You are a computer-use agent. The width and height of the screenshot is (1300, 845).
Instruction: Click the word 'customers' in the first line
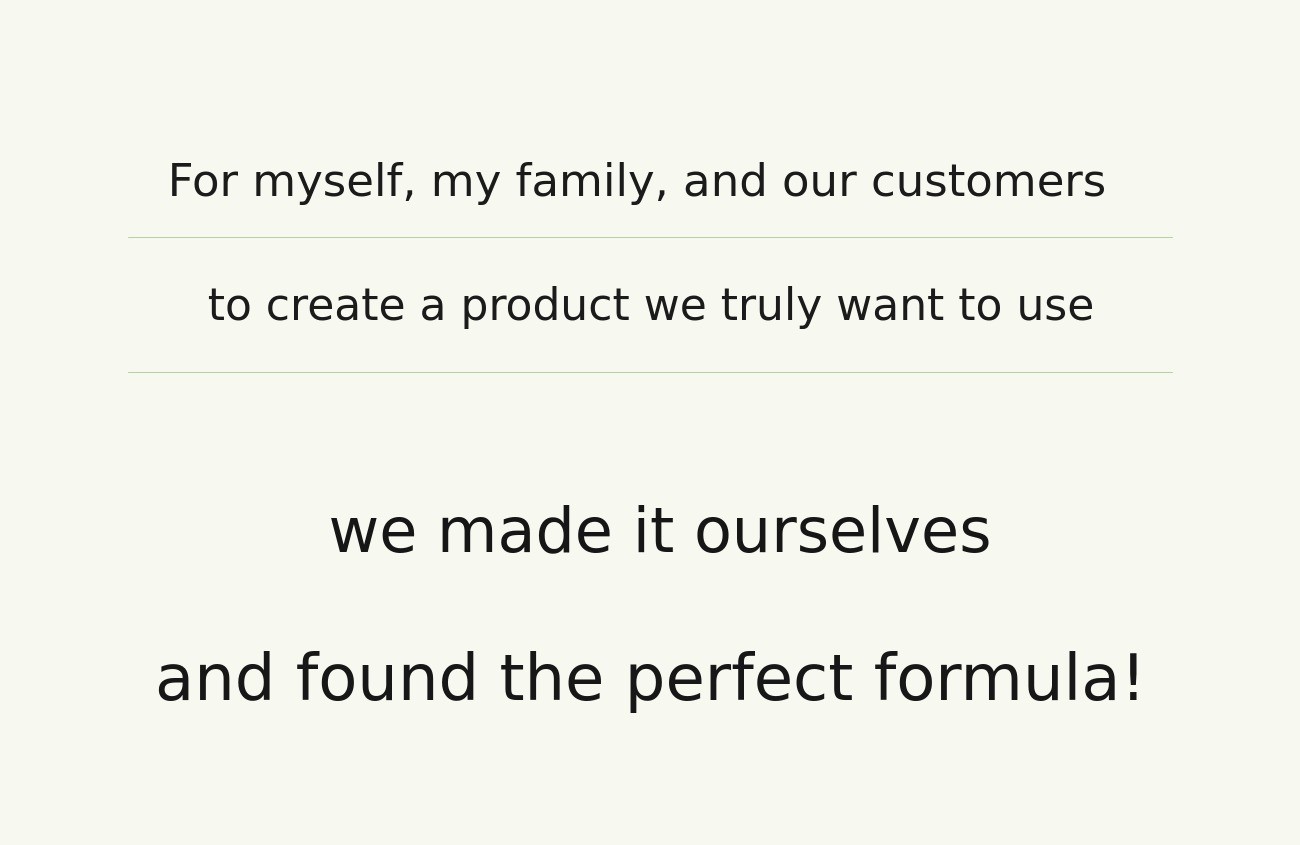988,182
